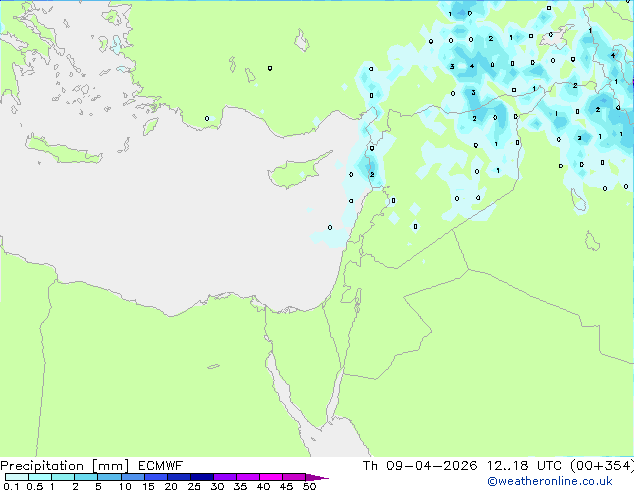This screenshot has height=490, width=634.
Task: Click the 'ECMWF' model label
Action: click(x=160, y=466)
